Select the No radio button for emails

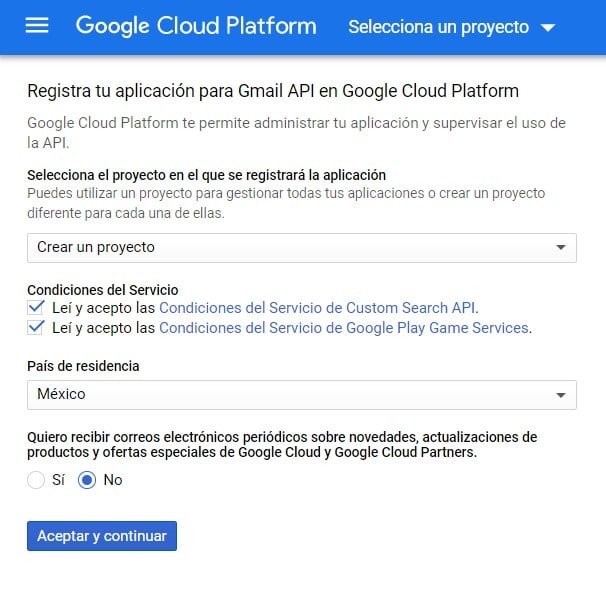coord(87,480)
